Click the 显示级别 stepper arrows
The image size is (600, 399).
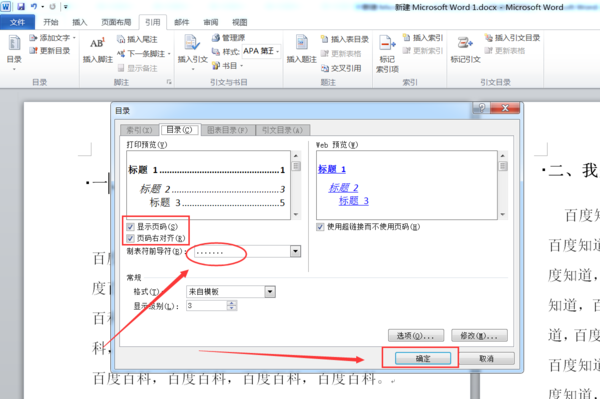coord(232,305)
